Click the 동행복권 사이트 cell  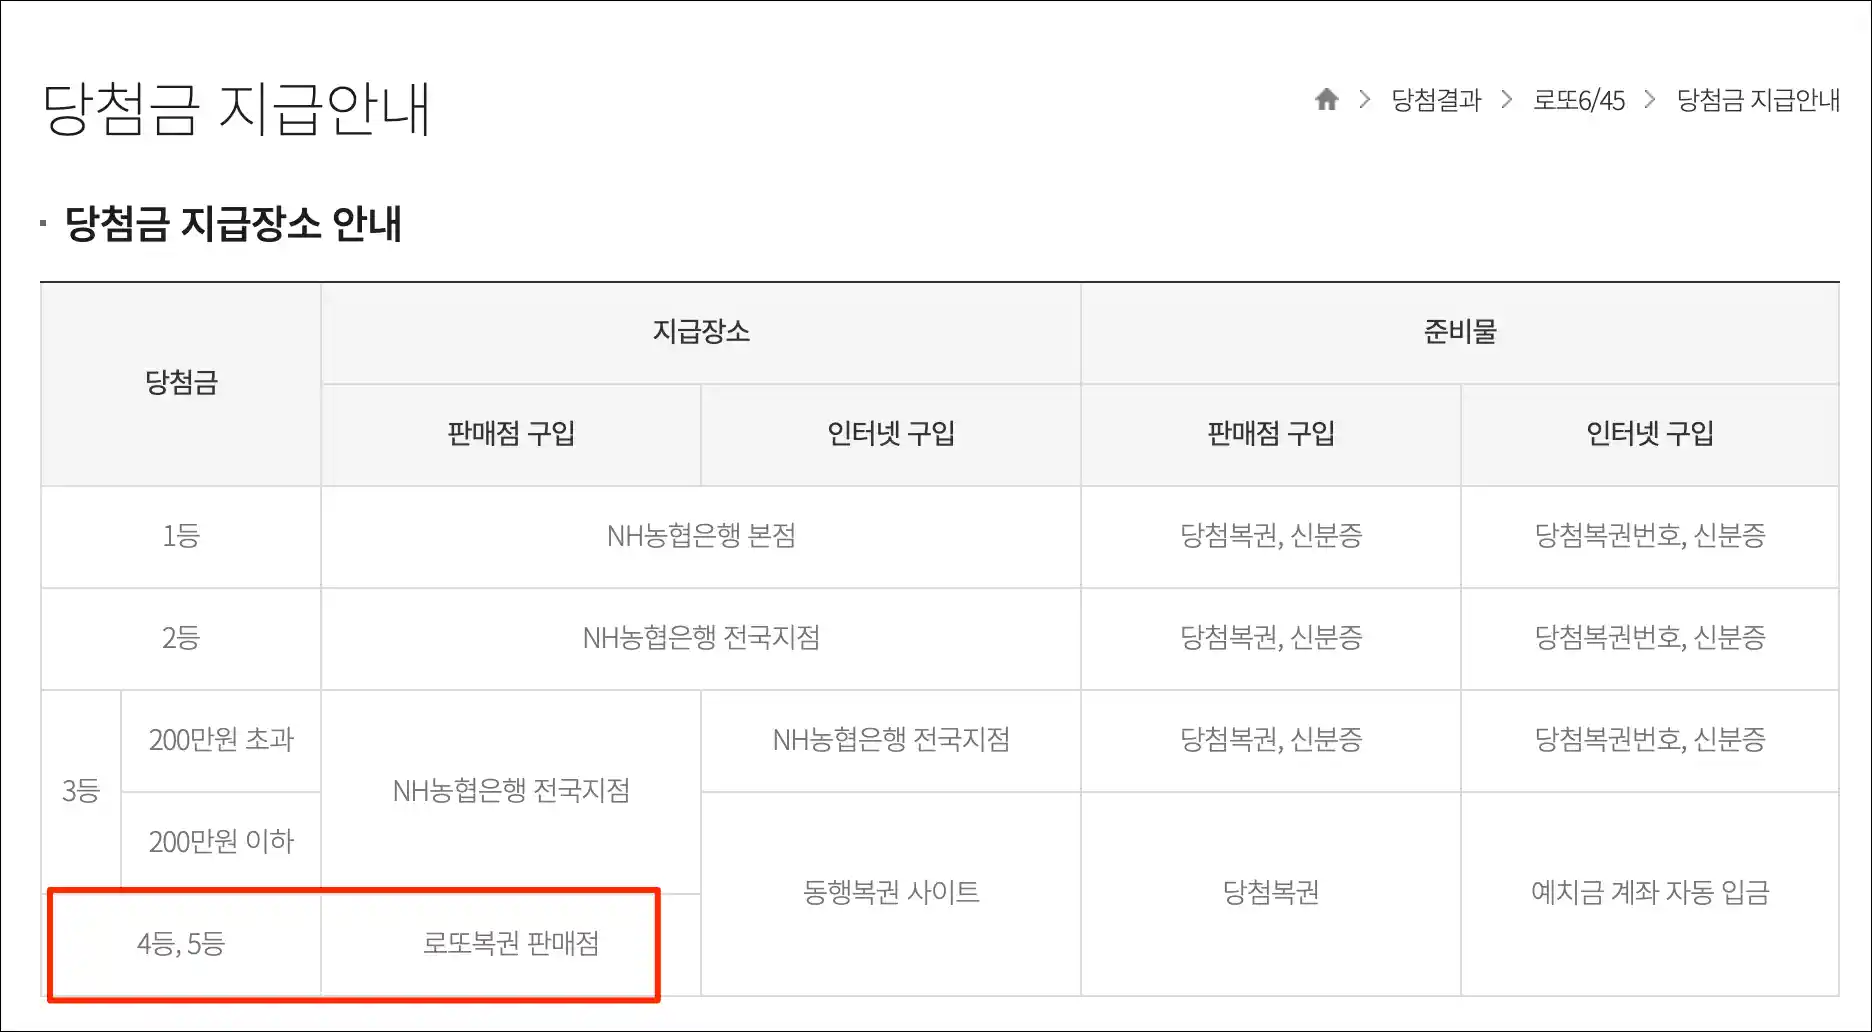pos(891,893)
